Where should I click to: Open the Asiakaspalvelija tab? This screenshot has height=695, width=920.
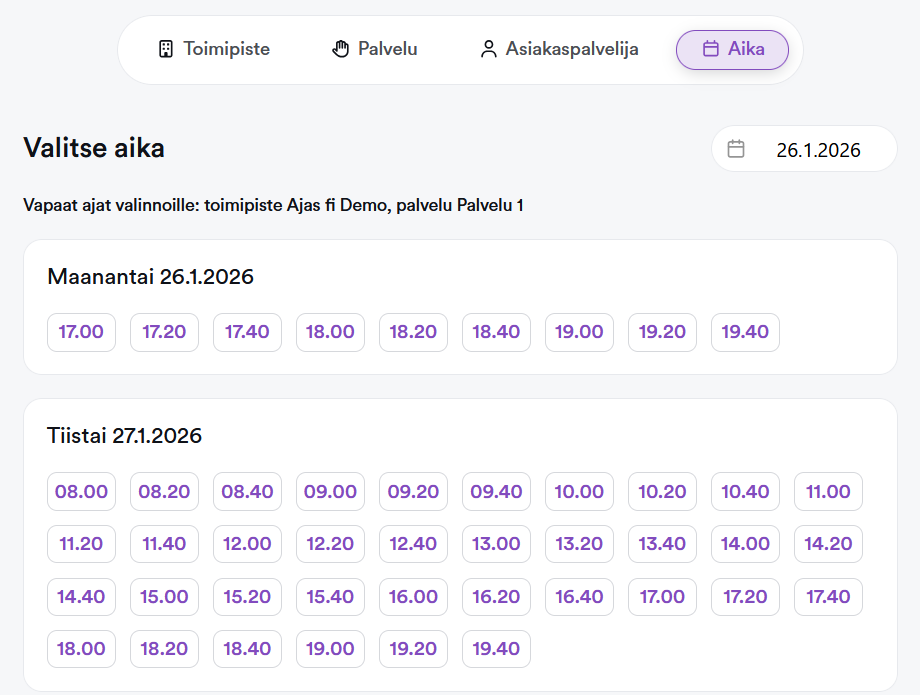pos(558,47)
